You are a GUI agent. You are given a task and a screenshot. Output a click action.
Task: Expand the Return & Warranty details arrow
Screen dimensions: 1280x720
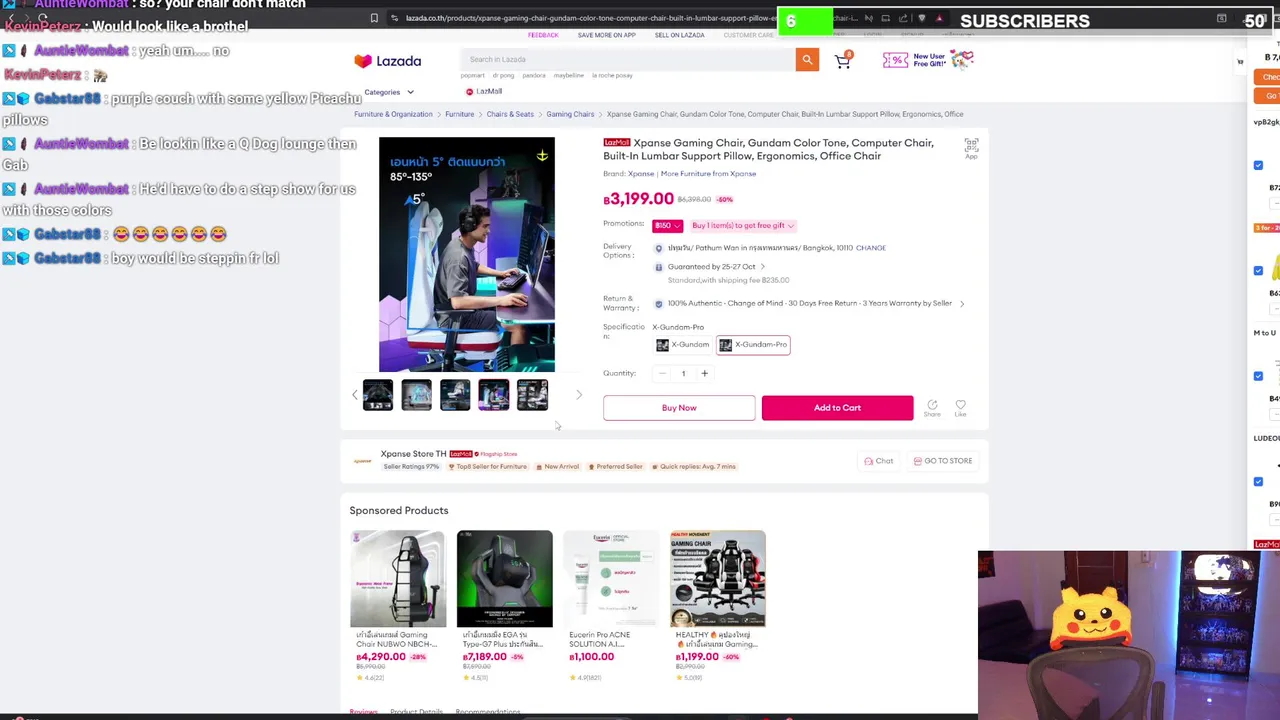click(962, 304)
